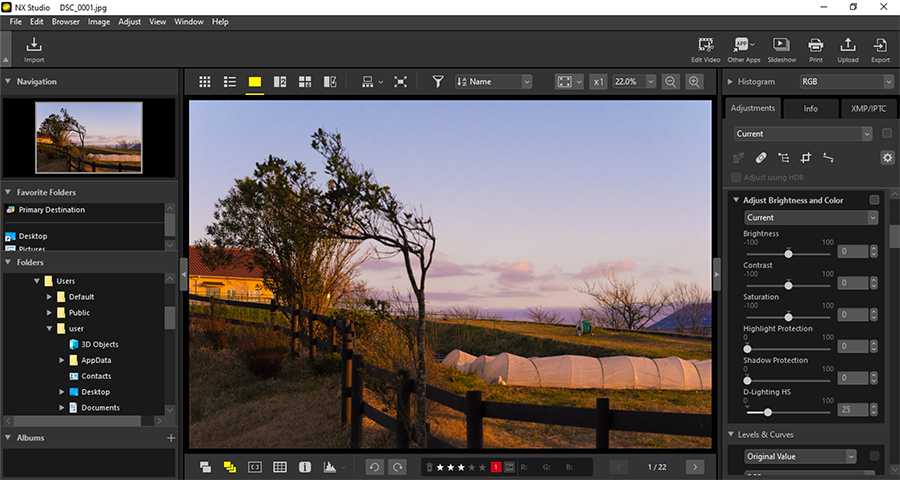900x480 pixels.
Task: Select the 3D Objects folder
Action: pos(99,344)
